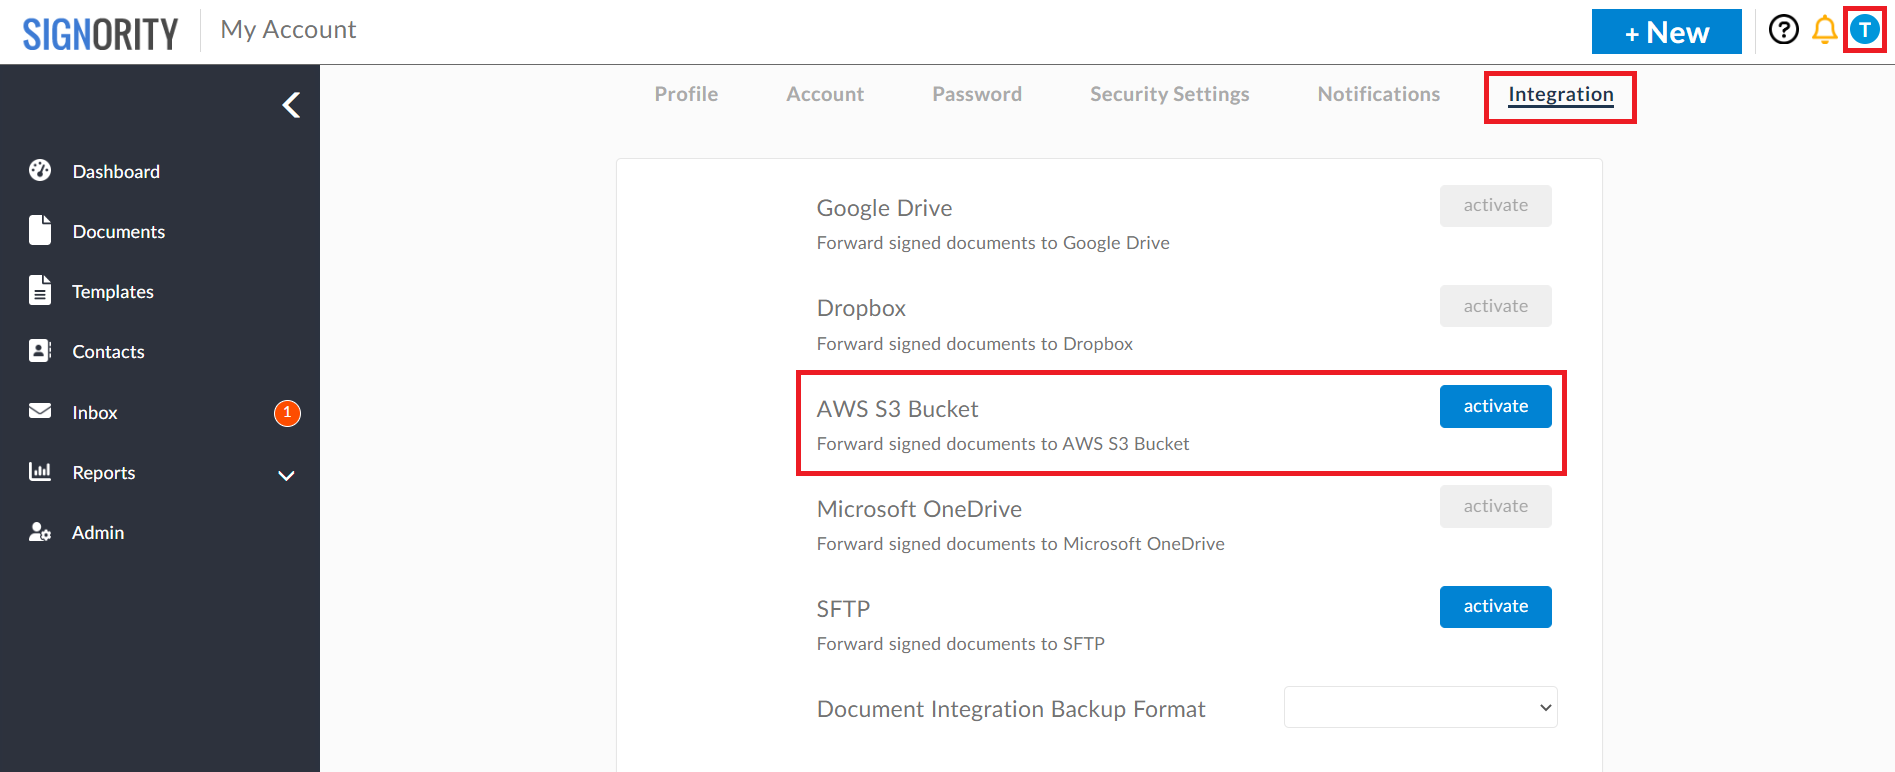
Task: Switch to the Security Settings tab
Action: (x=1169, y=94)
